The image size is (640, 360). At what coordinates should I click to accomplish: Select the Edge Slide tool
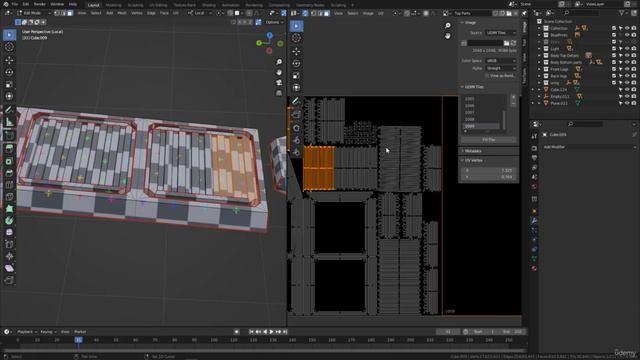[9, 244]
